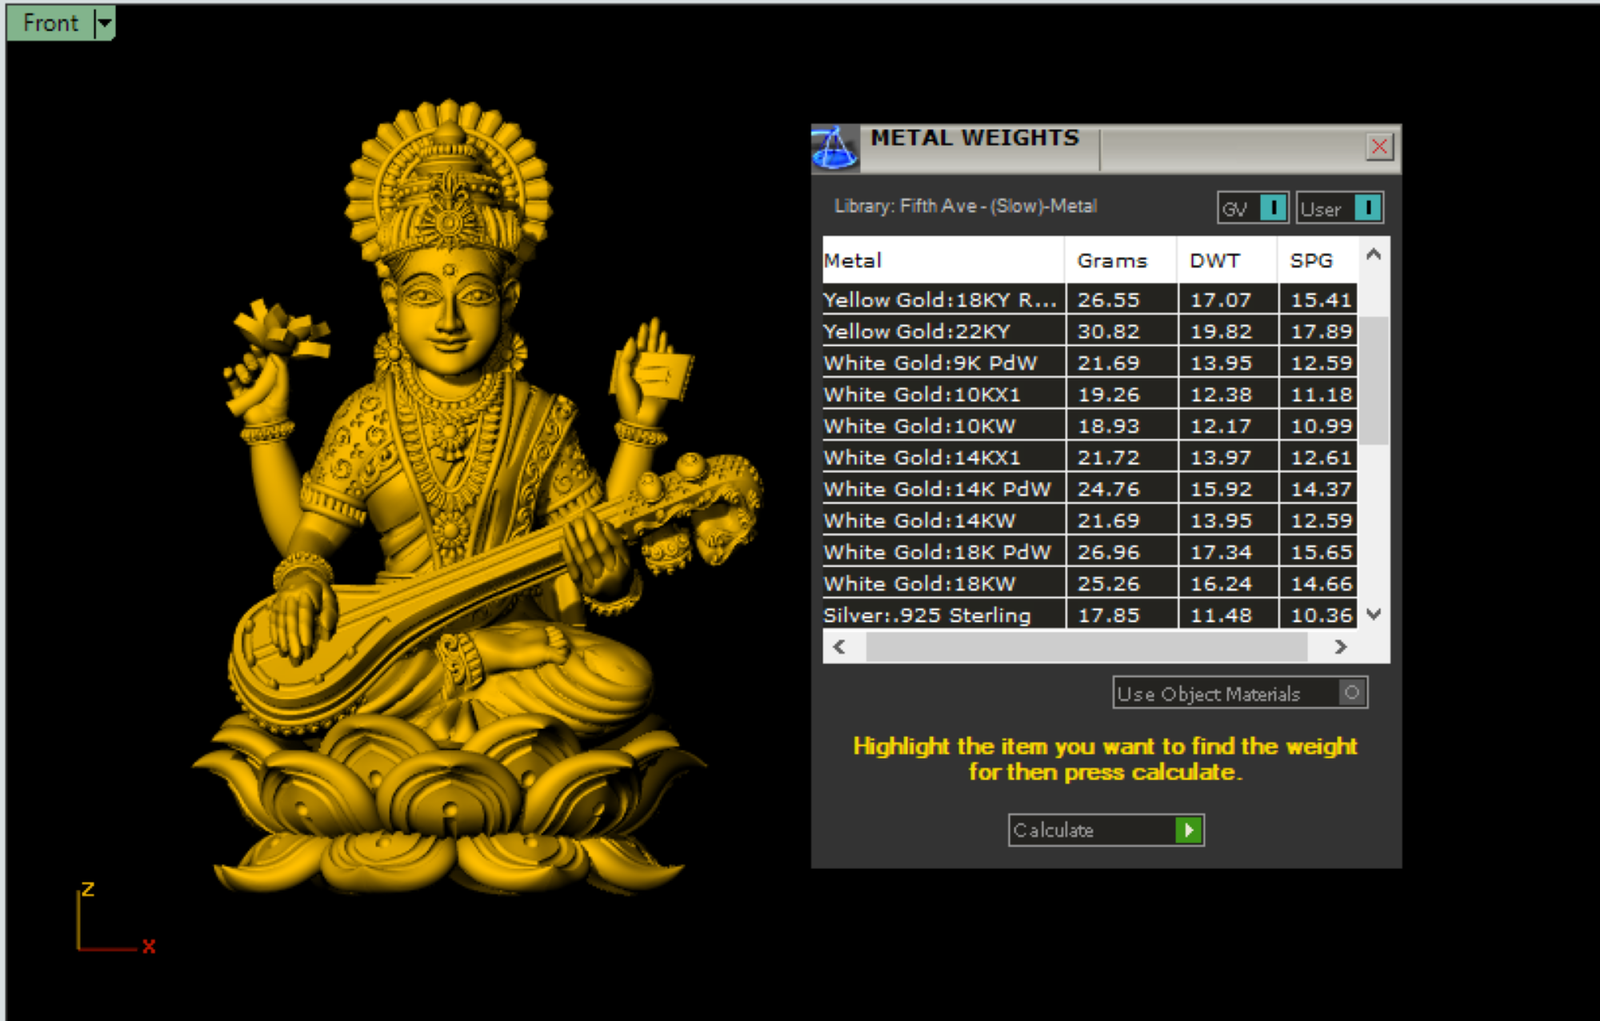The height and width of the screenshot is (1021, 1600).
Task: Toggle the GV library switch
Action: click(1272, 208)
